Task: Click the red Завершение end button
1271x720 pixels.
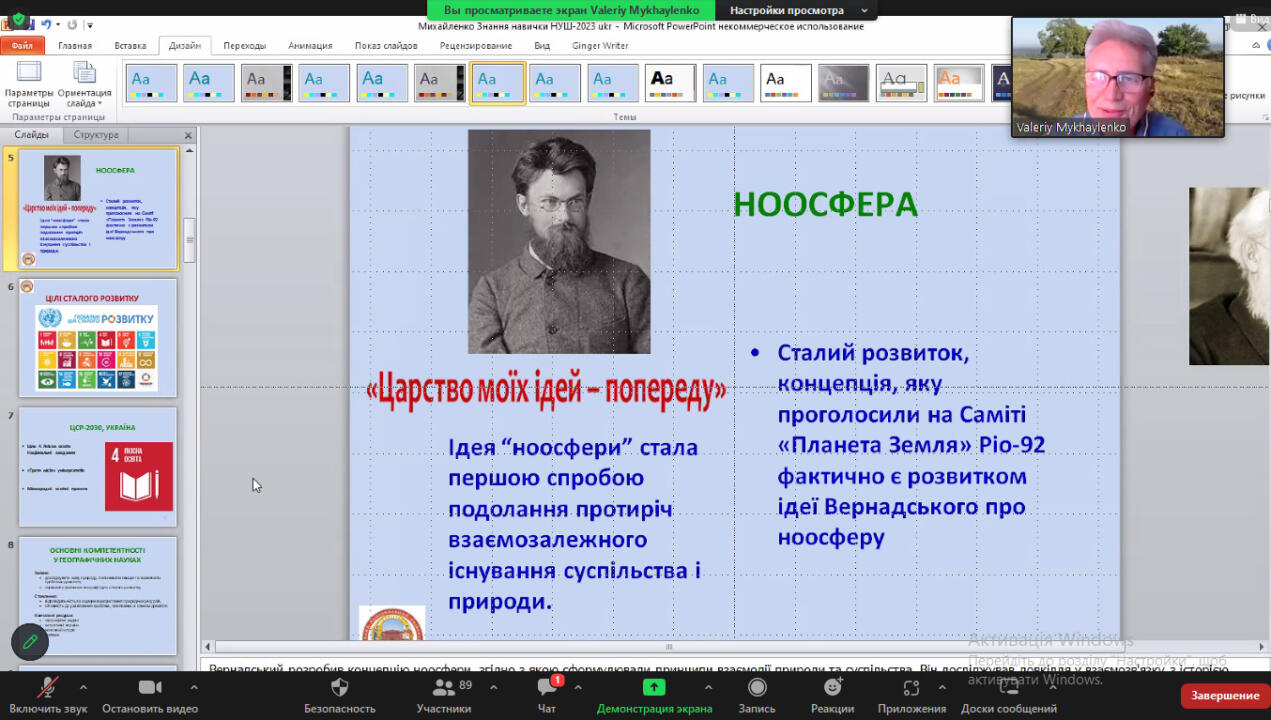Action: [x=1225, y=695]
